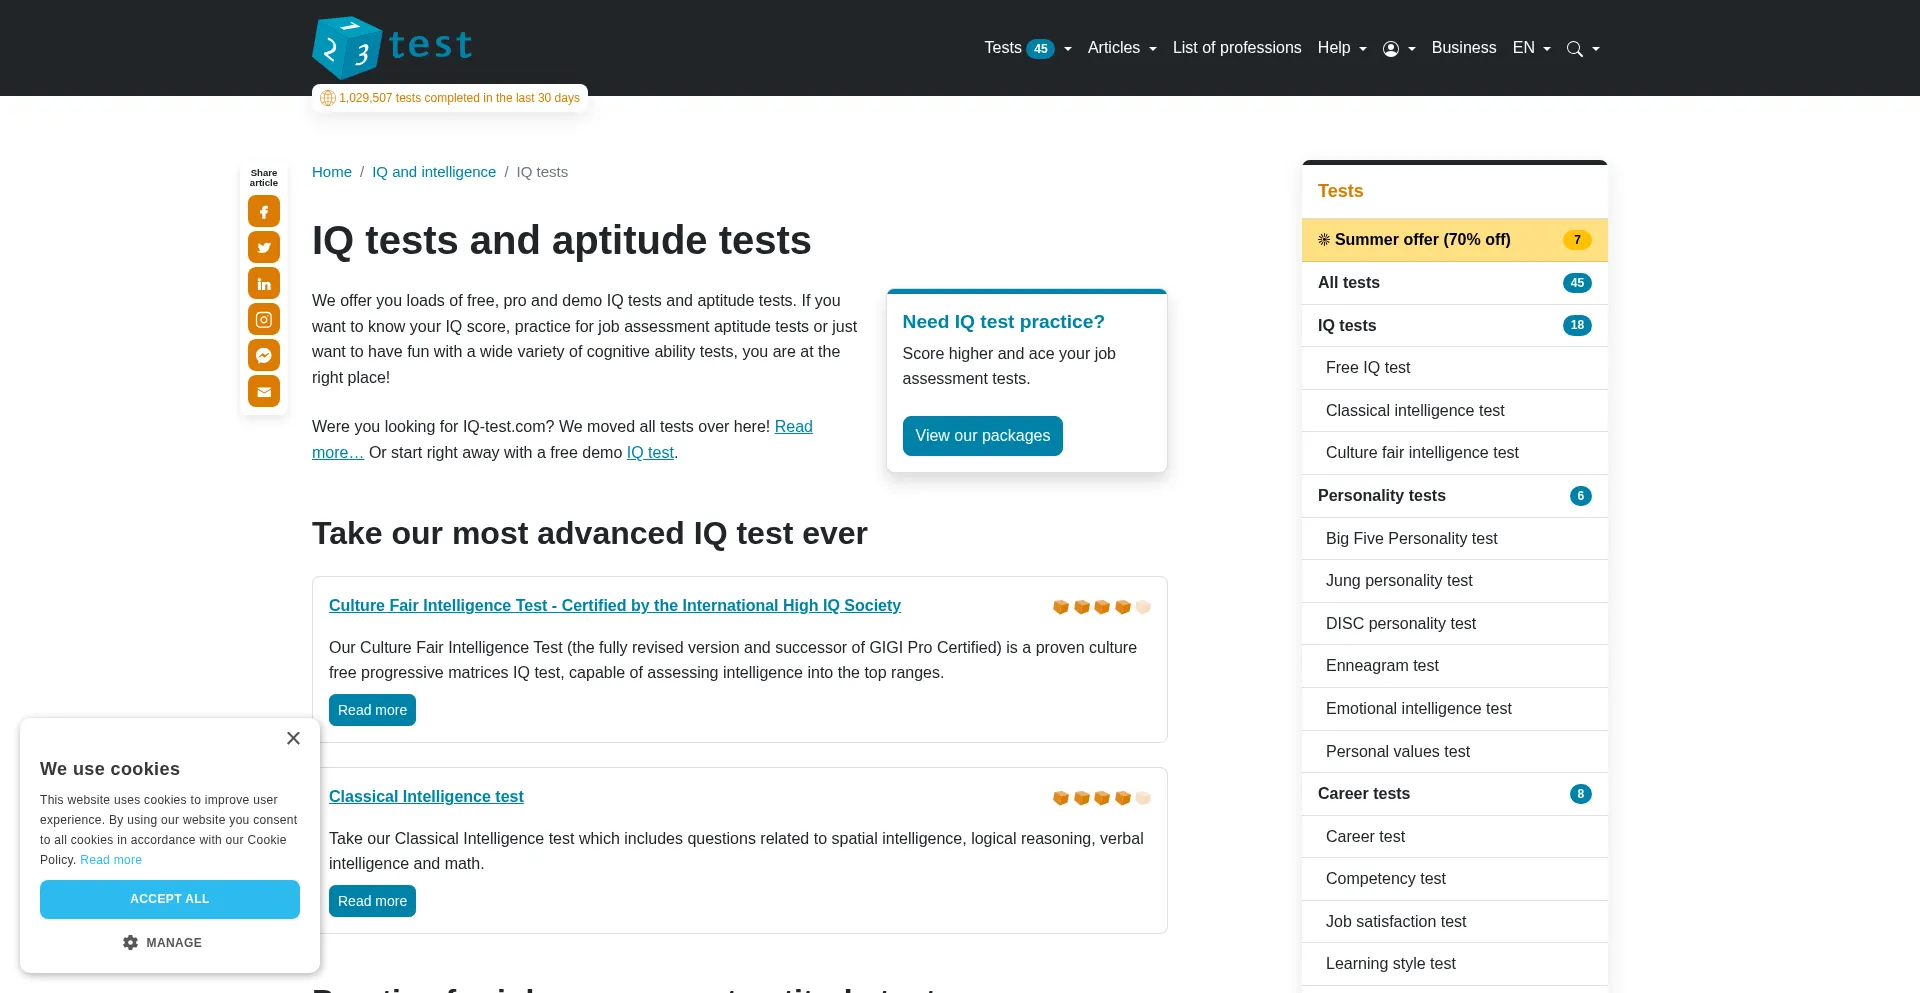Go to Home breadcrumb
Viewport: 1920px width, 993px height.
pyautogui.click(x=332, y=172)
